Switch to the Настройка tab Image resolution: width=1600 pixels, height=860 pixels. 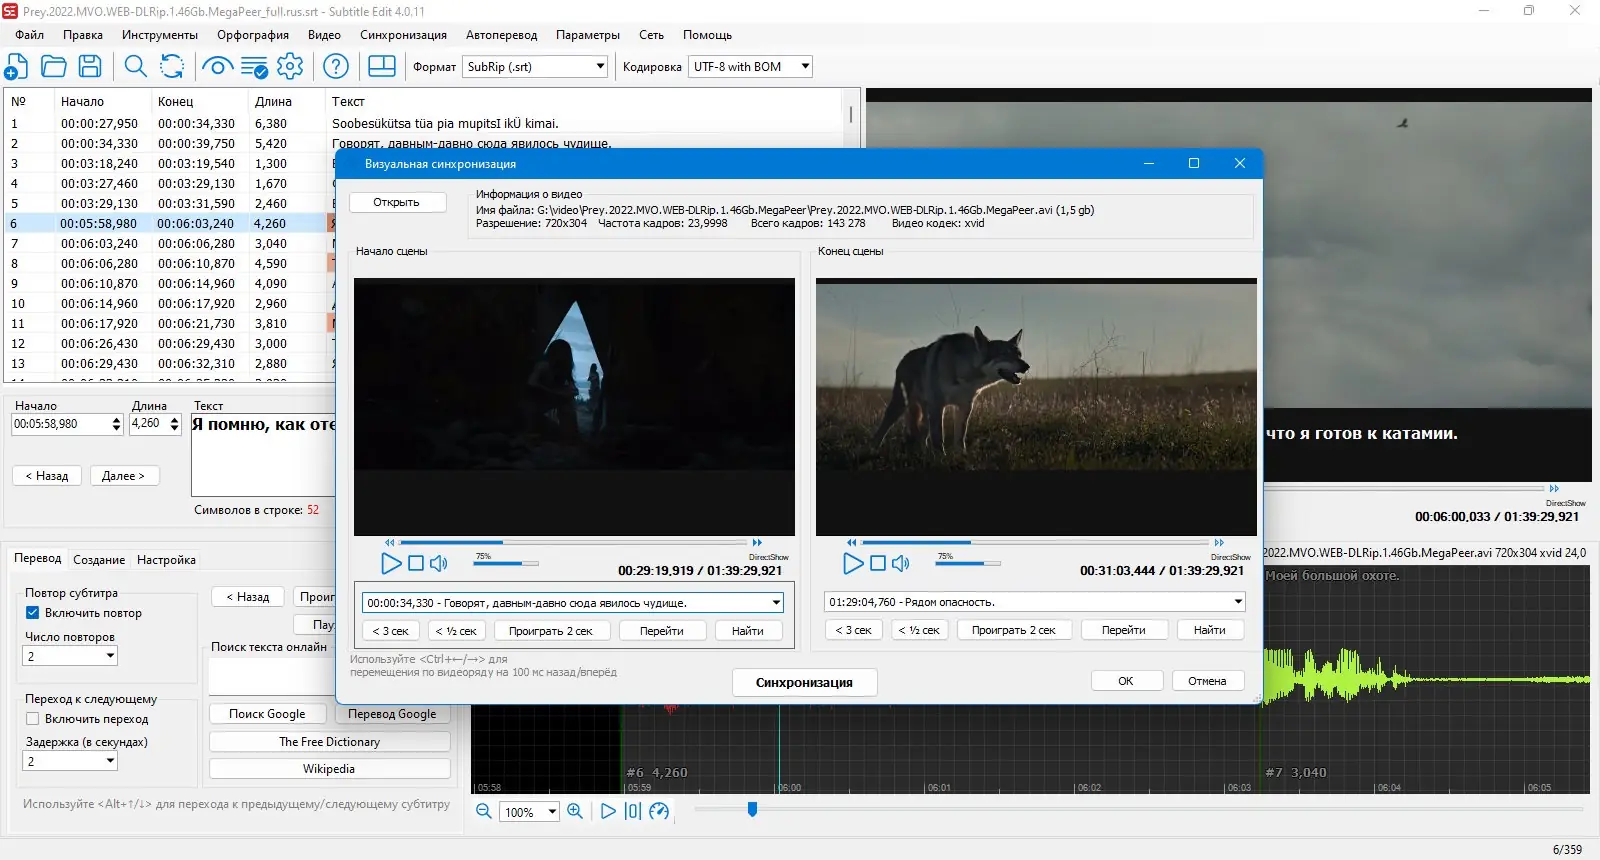pyautogui.click(x=166, y=560)
